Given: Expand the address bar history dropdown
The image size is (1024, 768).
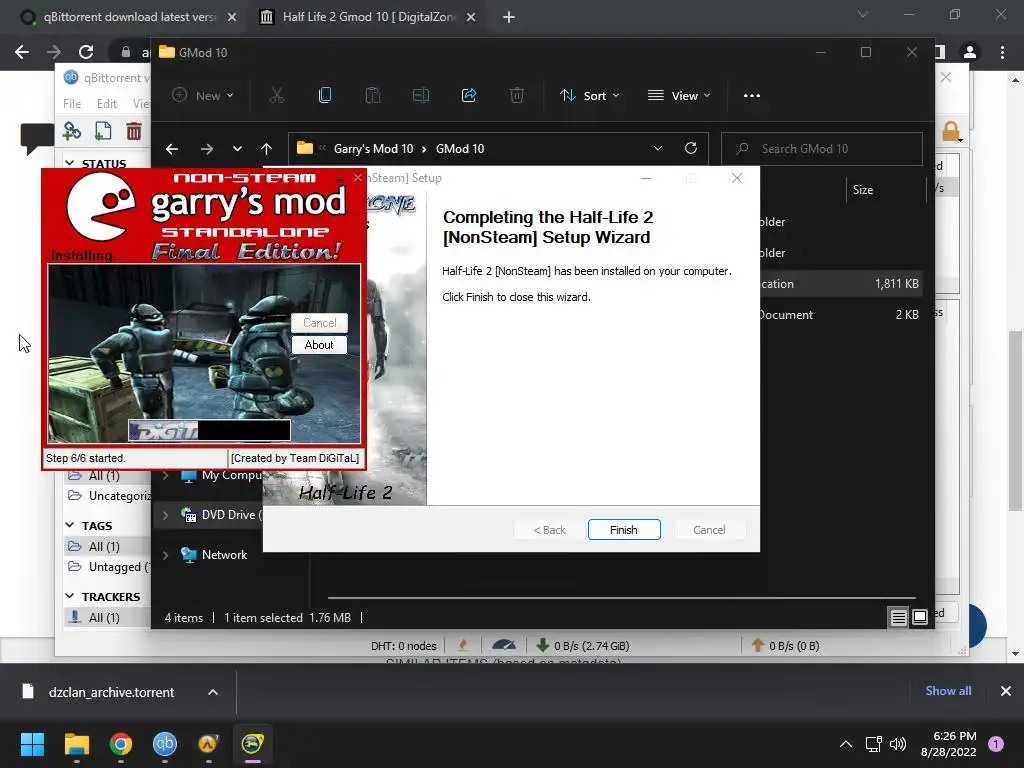Looking at the screenshot, I should point(658,148).
